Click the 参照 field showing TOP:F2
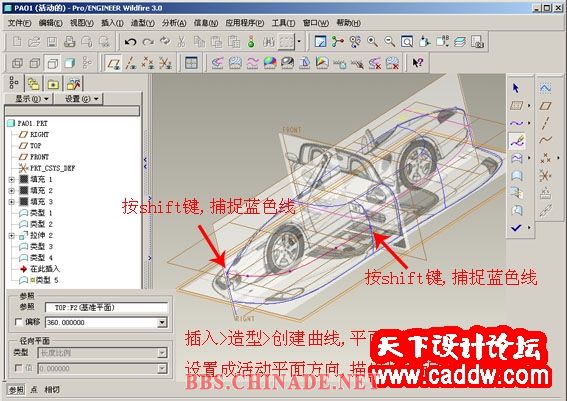Viewport: 567px width, 401px height. (107, 308)
